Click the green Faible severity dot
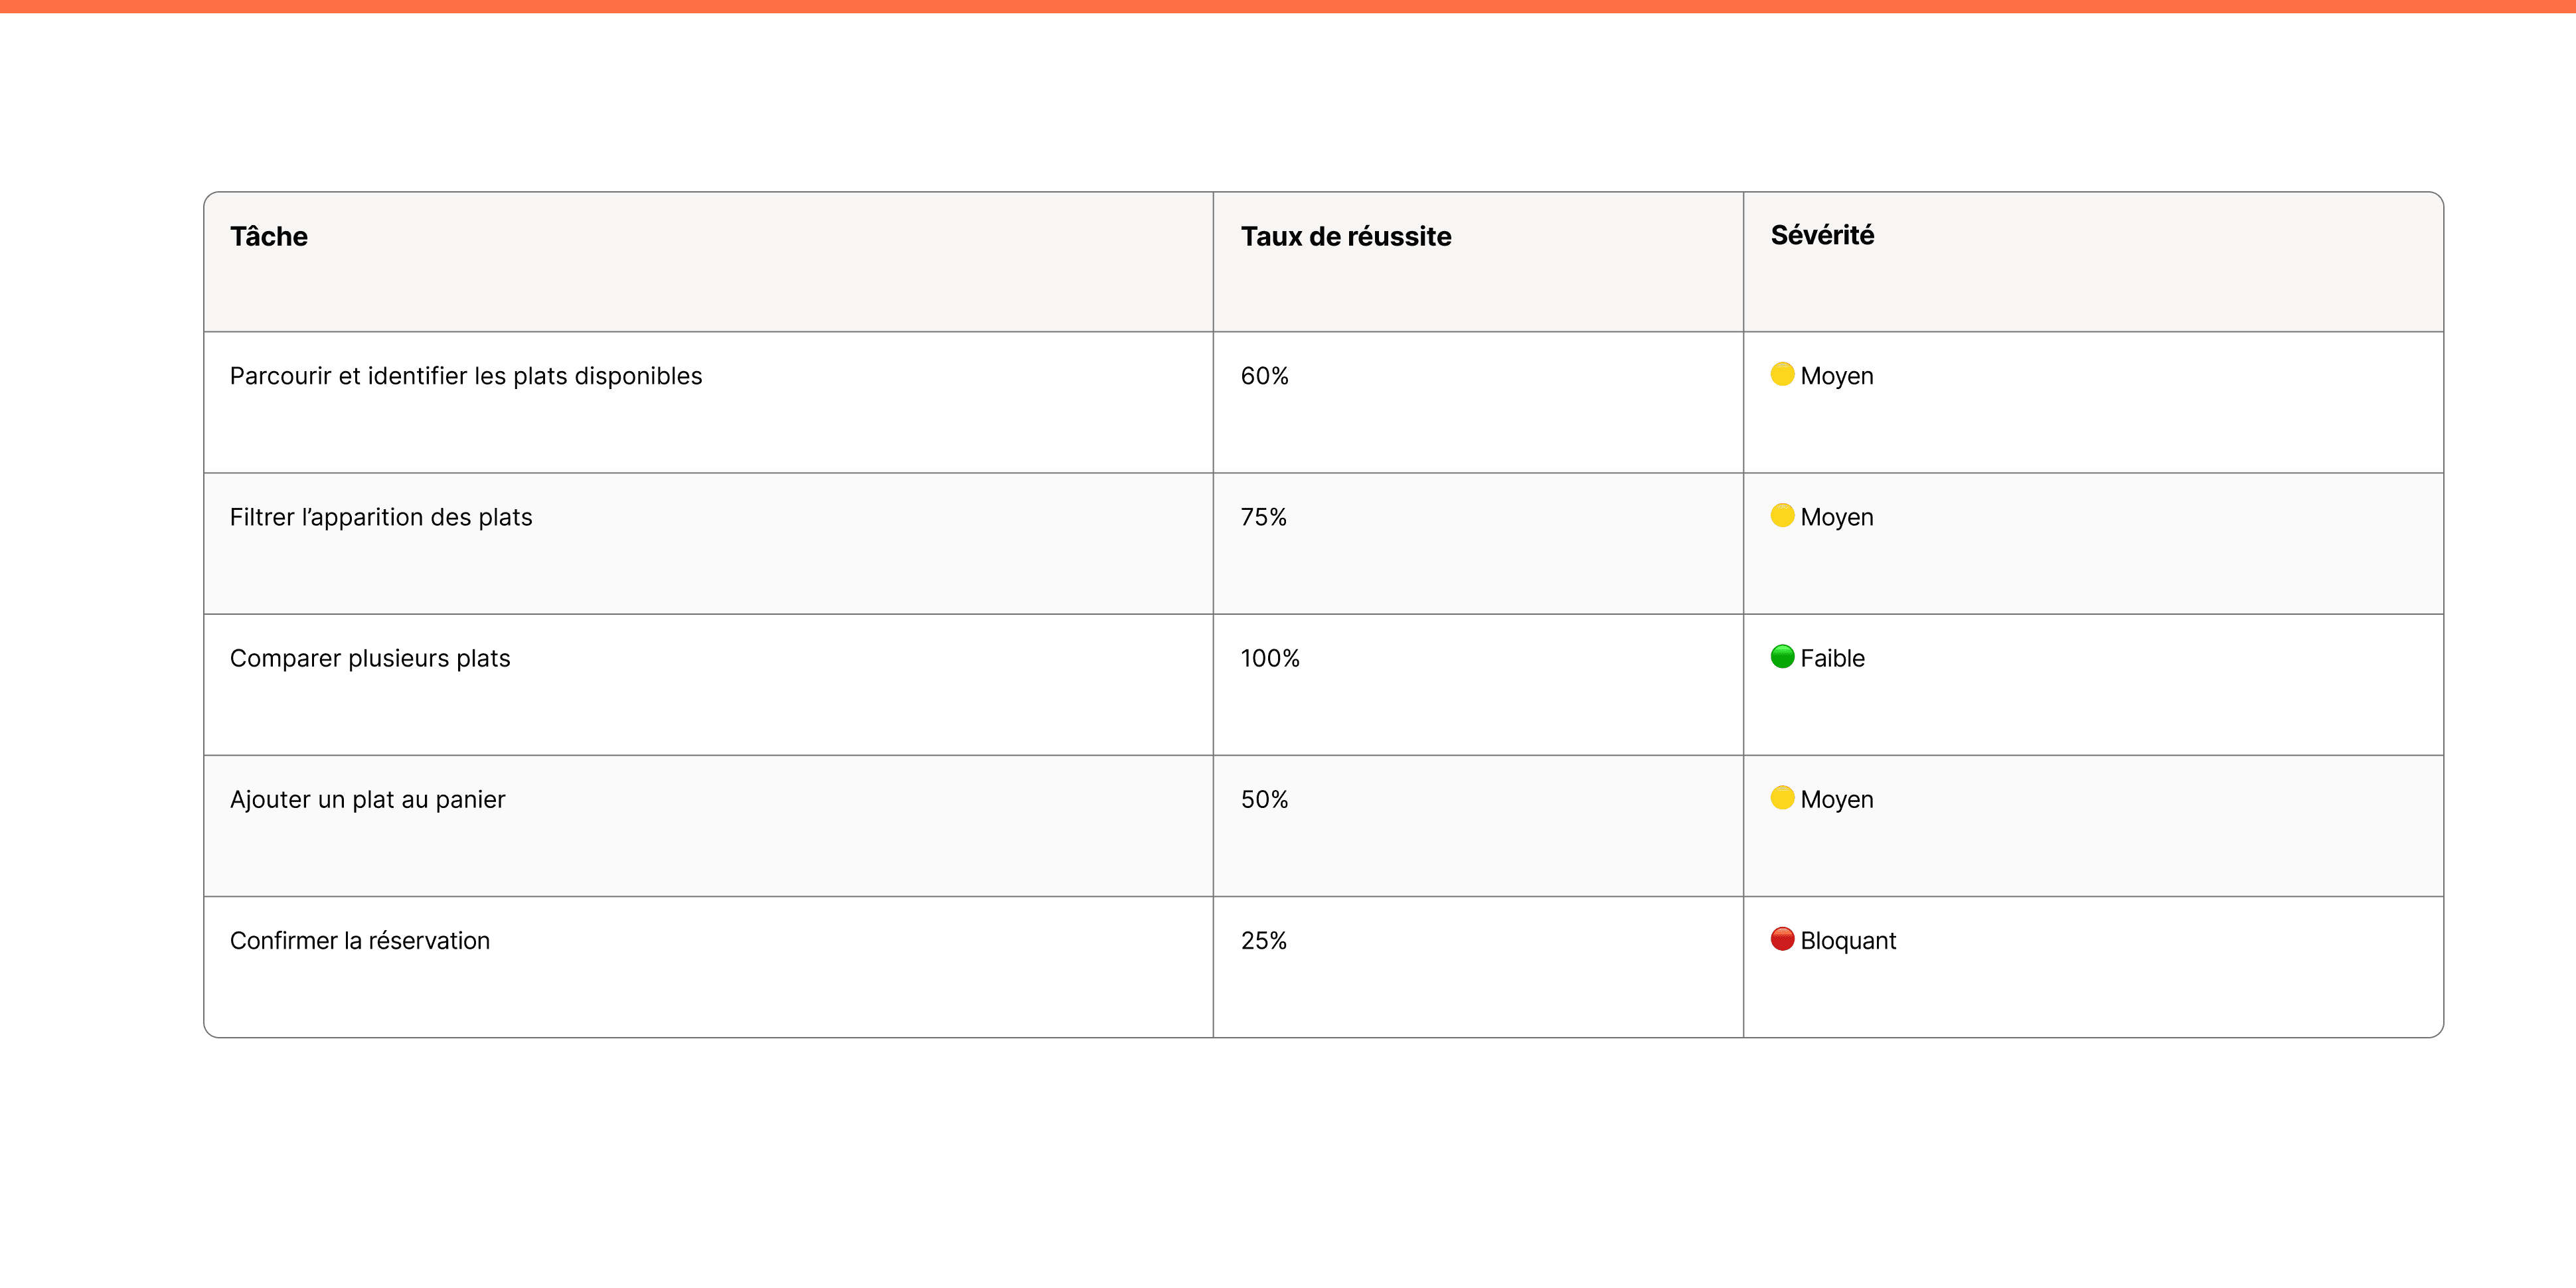Viewport: 2576px width, 1288px height. point(1782,656)
